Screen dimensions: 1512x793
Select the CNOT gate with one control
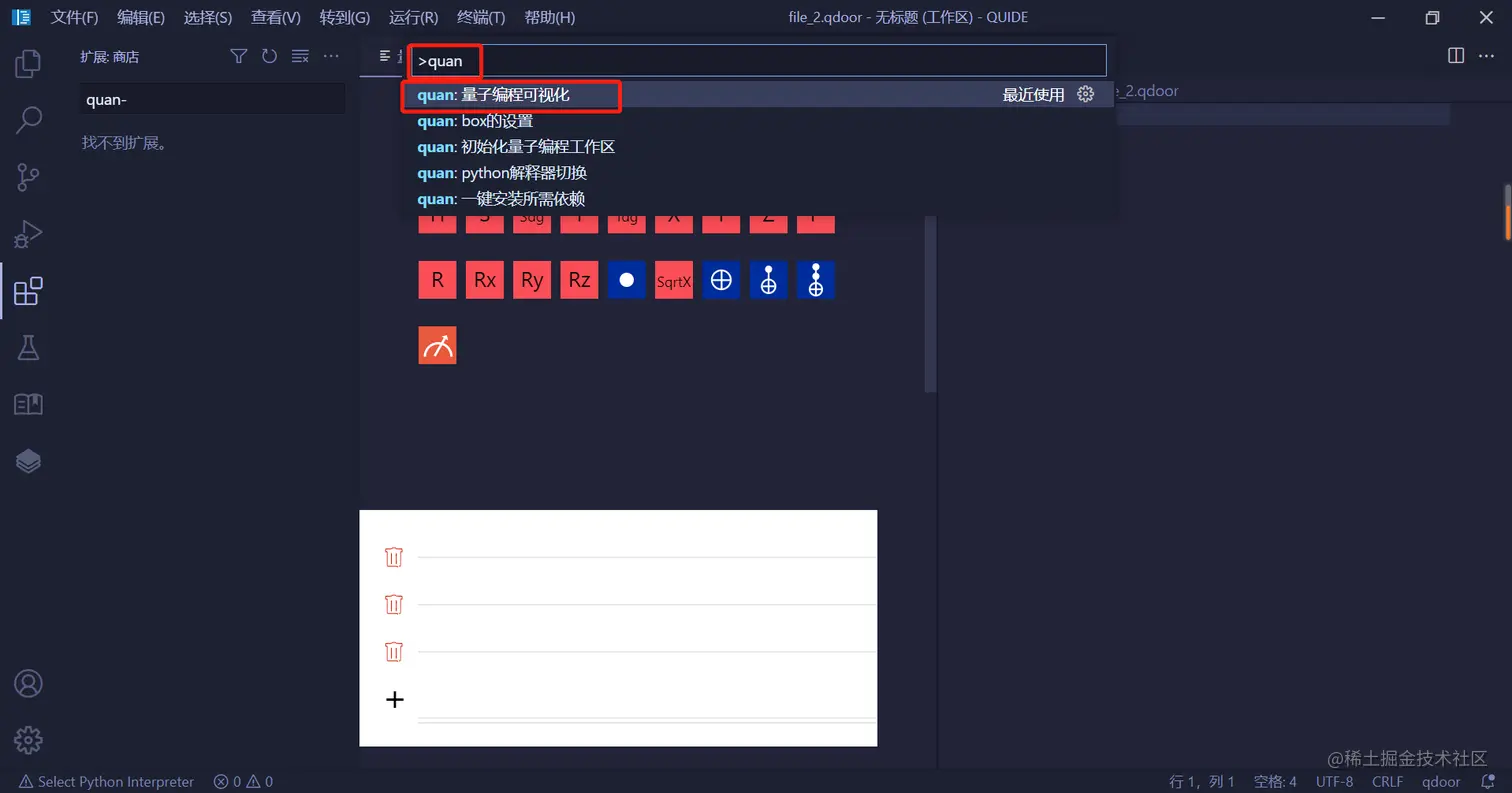pos(768,280)
